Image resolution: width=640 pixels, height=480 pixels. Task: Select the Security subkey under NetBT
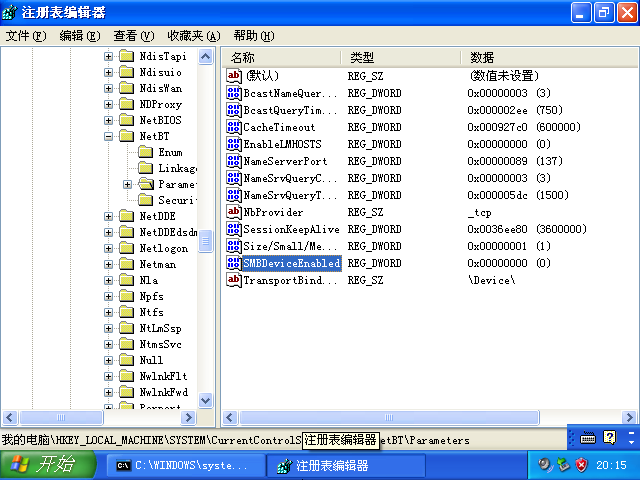177,200
